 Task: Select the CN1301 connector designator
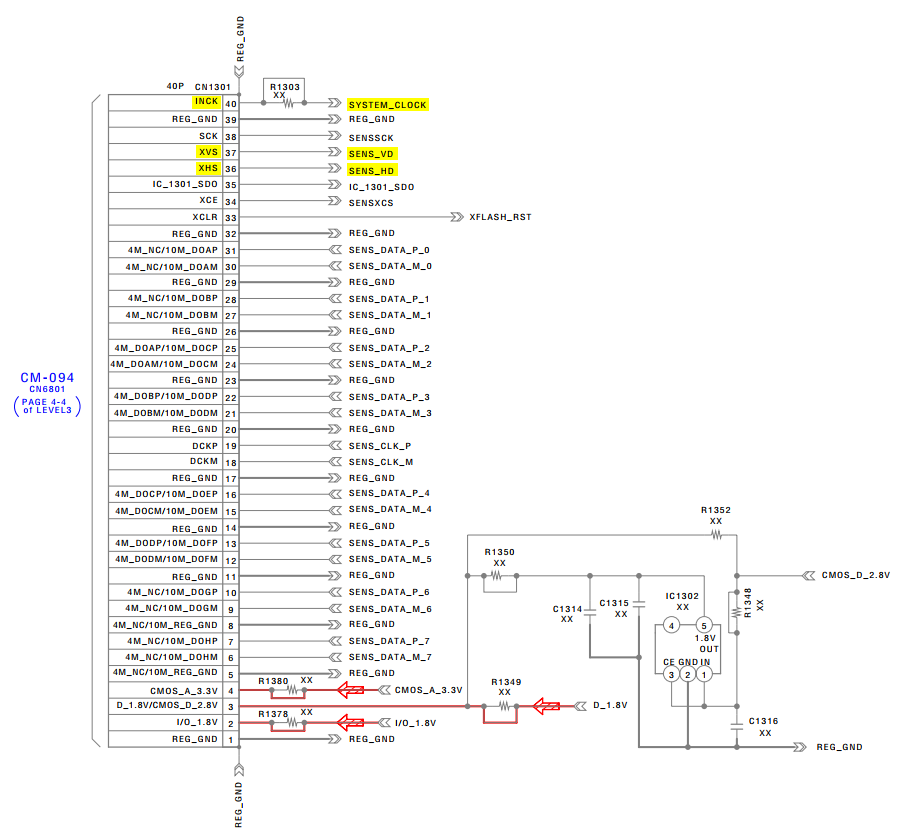point(213,87)
